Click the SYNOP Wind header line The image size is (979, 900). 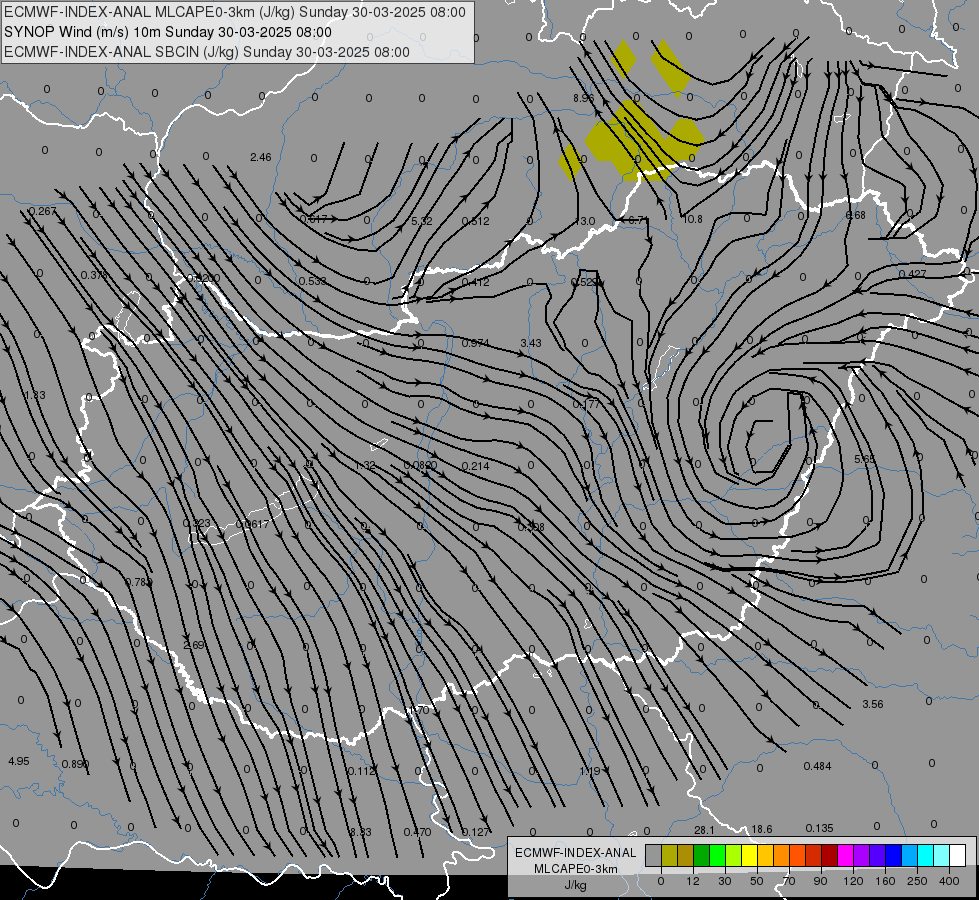point(167,32)
